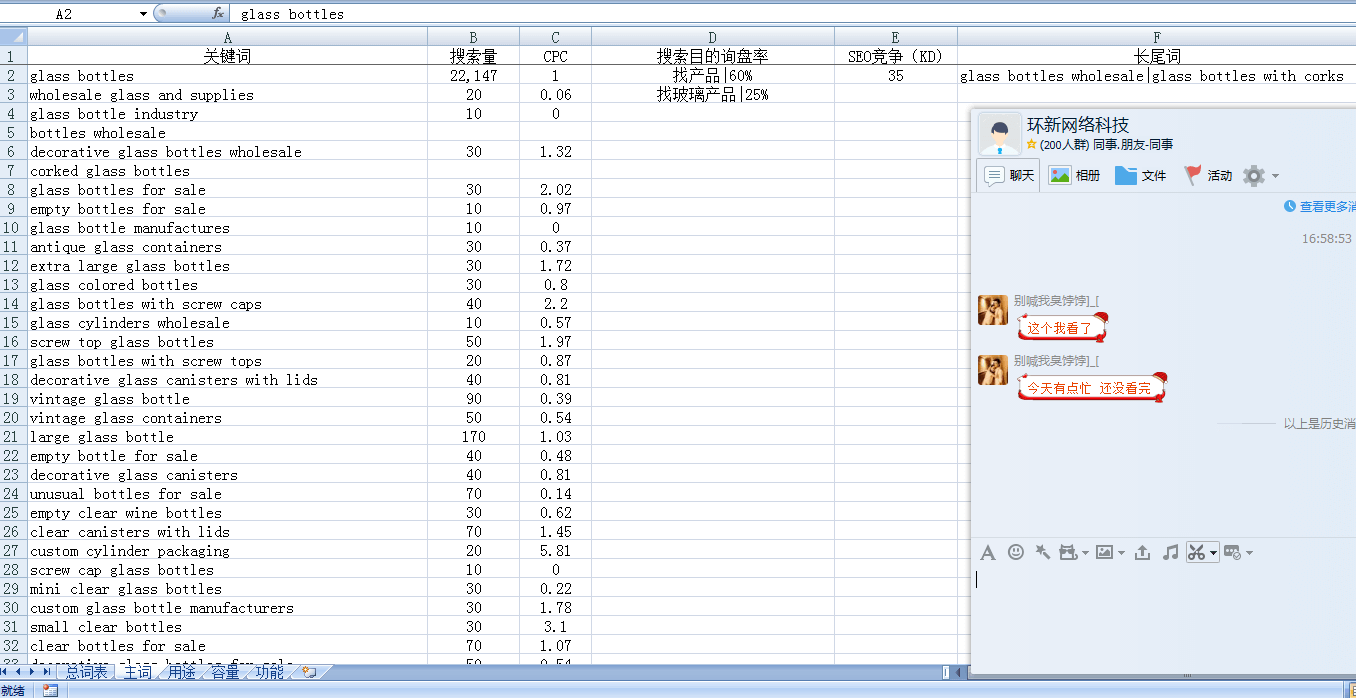Screen dimensions: 1356x698
Task: Select column A header
Action: 227,37
